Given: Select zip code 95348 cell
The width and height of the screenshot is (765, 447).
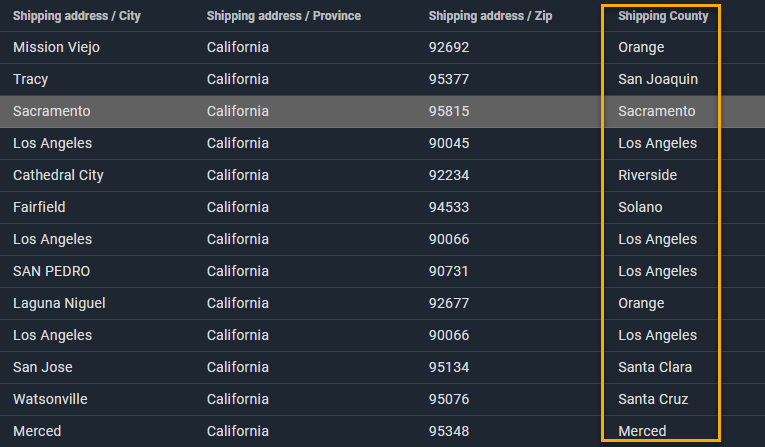Looking at the screenshot, I should (449, 432).
